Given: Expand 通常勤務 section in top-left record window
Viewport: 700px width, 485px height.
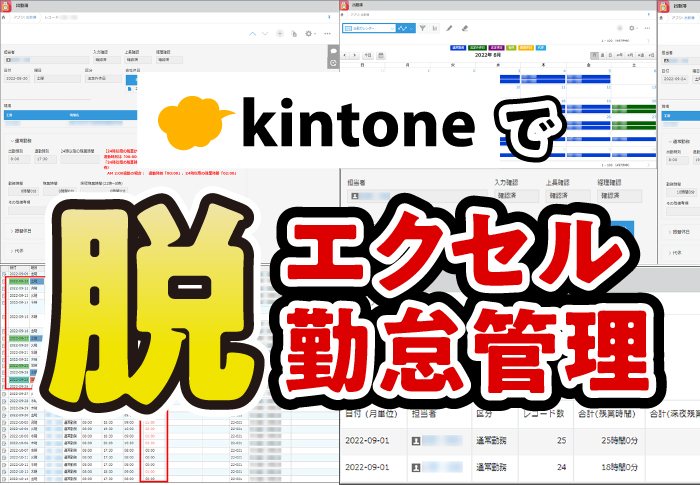Looking at the screenshot, I should point(21,141).
